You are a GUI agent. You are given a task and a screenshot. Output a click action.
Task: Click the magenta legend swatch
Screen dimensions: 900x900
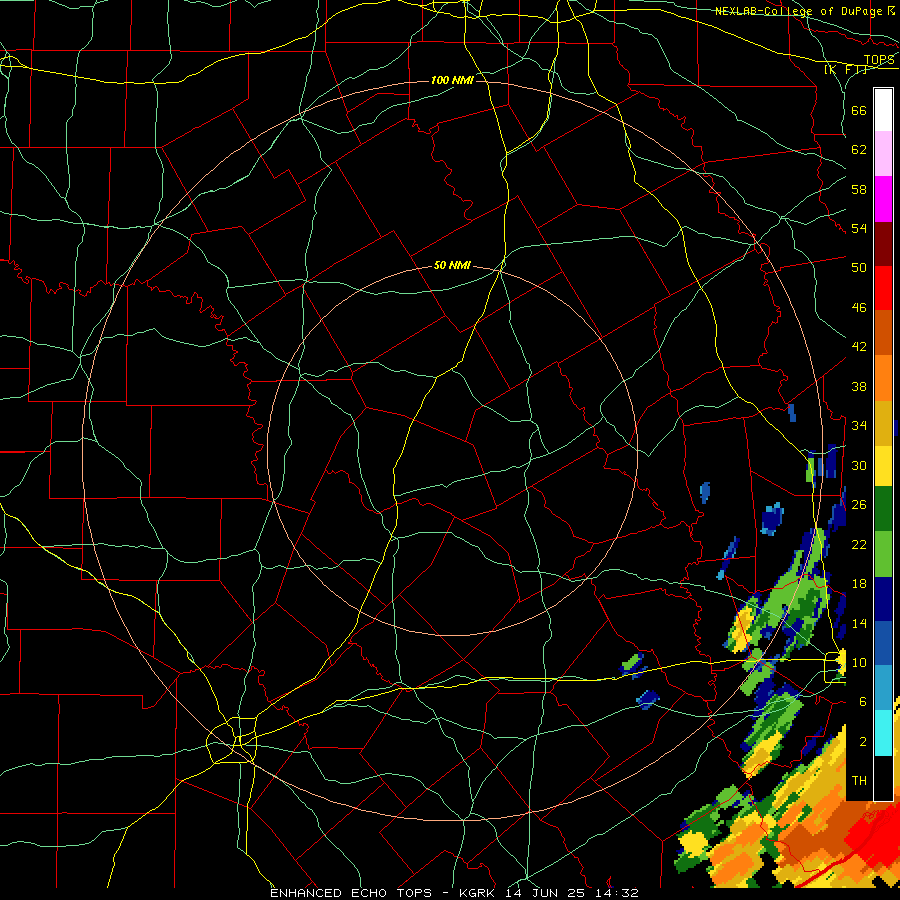pos(883,199)
